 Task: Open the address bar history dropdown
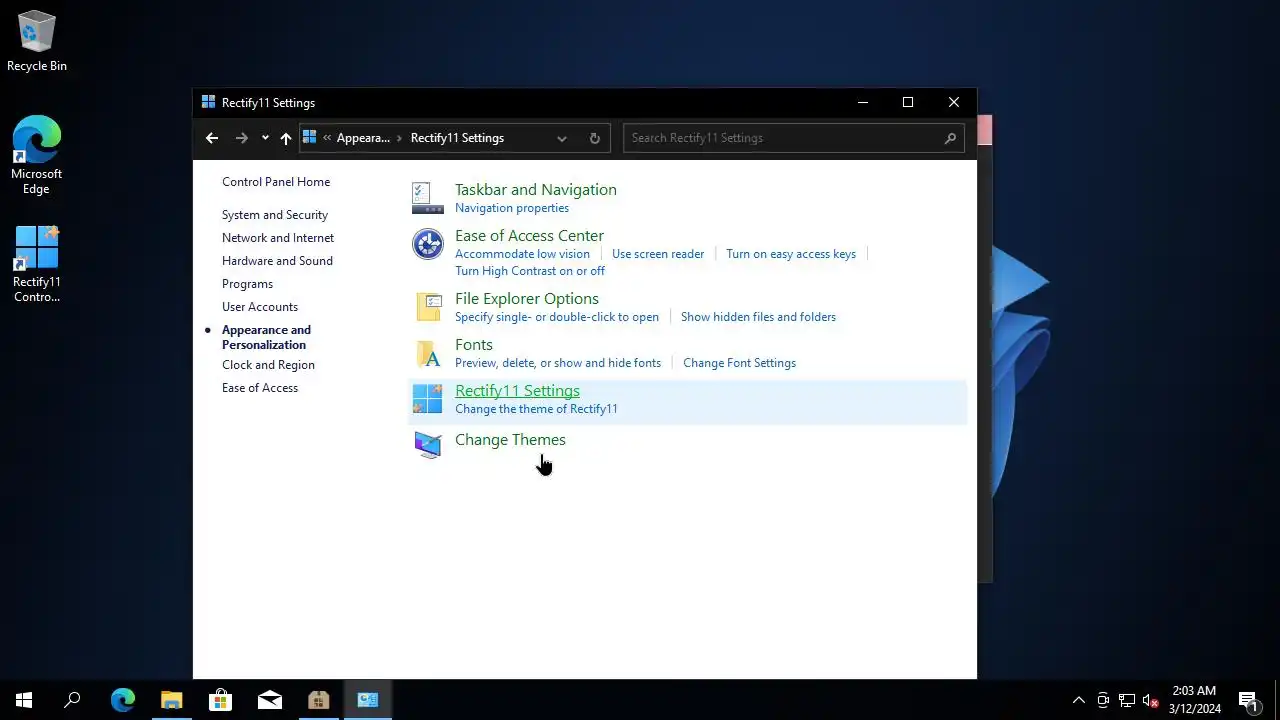point(562,138)
